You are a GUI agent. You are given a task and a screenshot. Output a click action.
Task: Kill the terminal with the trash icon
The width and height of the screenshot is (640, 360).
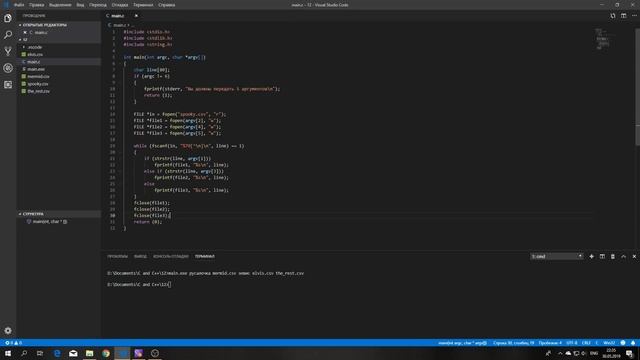tap(613, 256)
